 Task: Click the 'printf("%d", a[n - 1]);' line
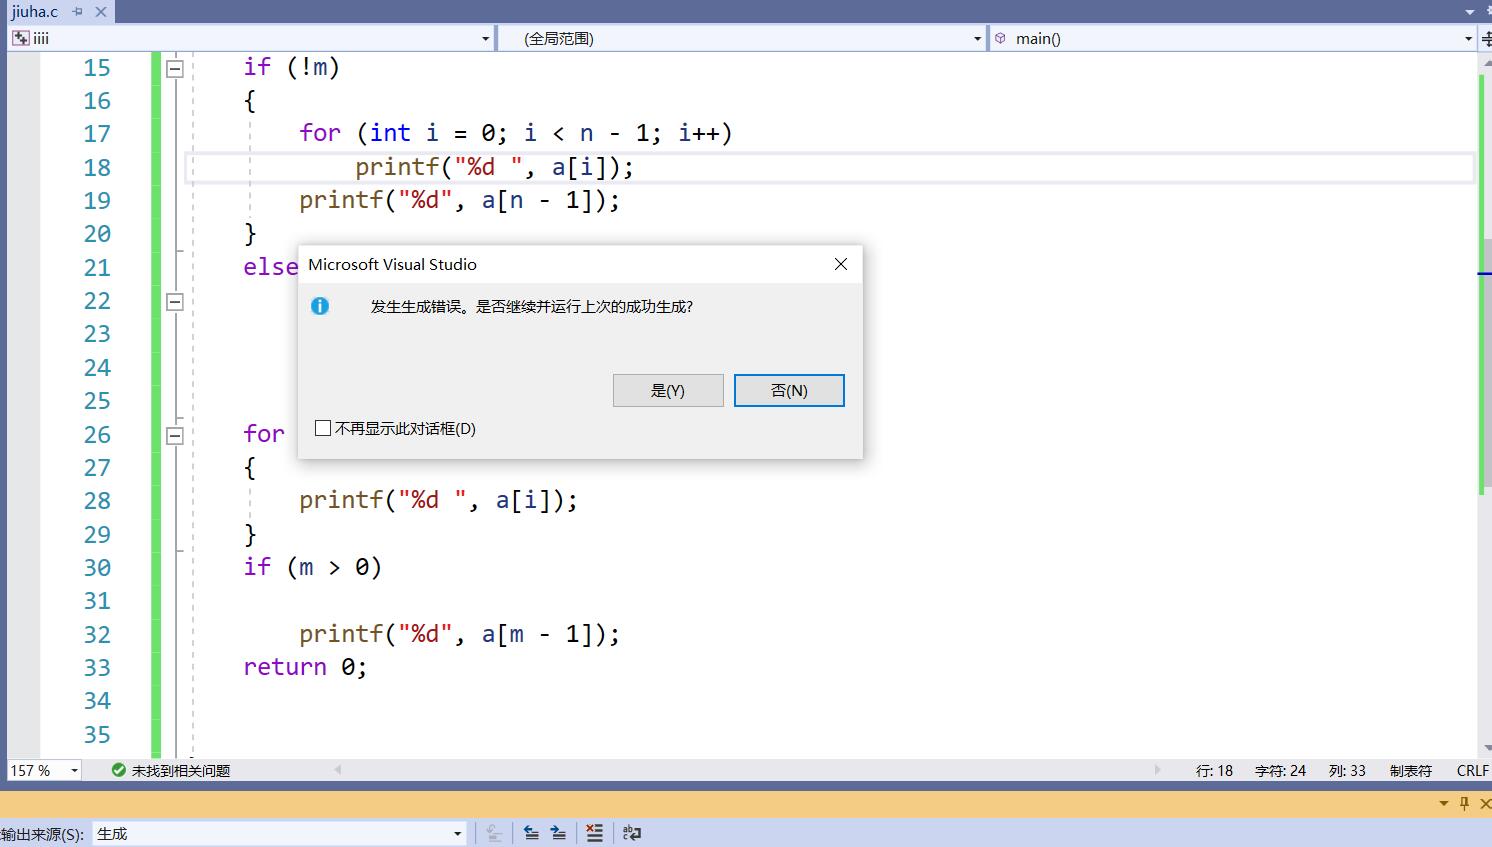[460, 200]
